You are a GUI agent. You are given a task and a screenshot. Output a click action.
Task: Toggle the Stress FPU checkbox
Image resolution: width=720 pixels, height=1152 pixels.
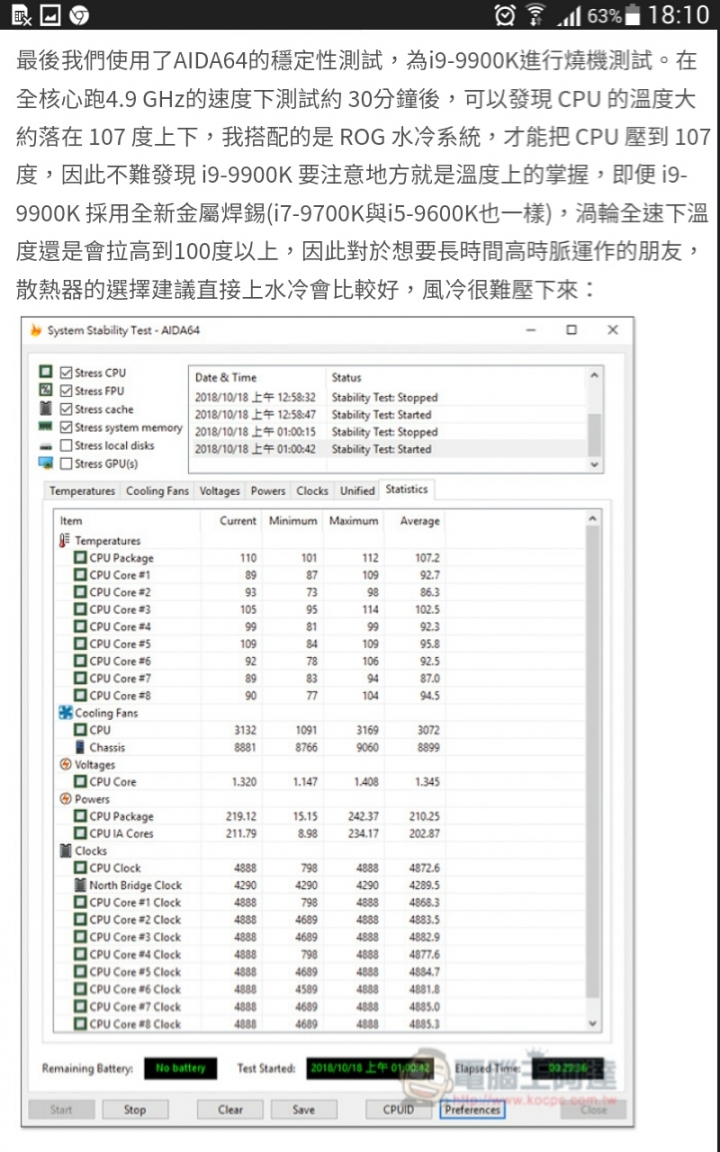[66, 391]
